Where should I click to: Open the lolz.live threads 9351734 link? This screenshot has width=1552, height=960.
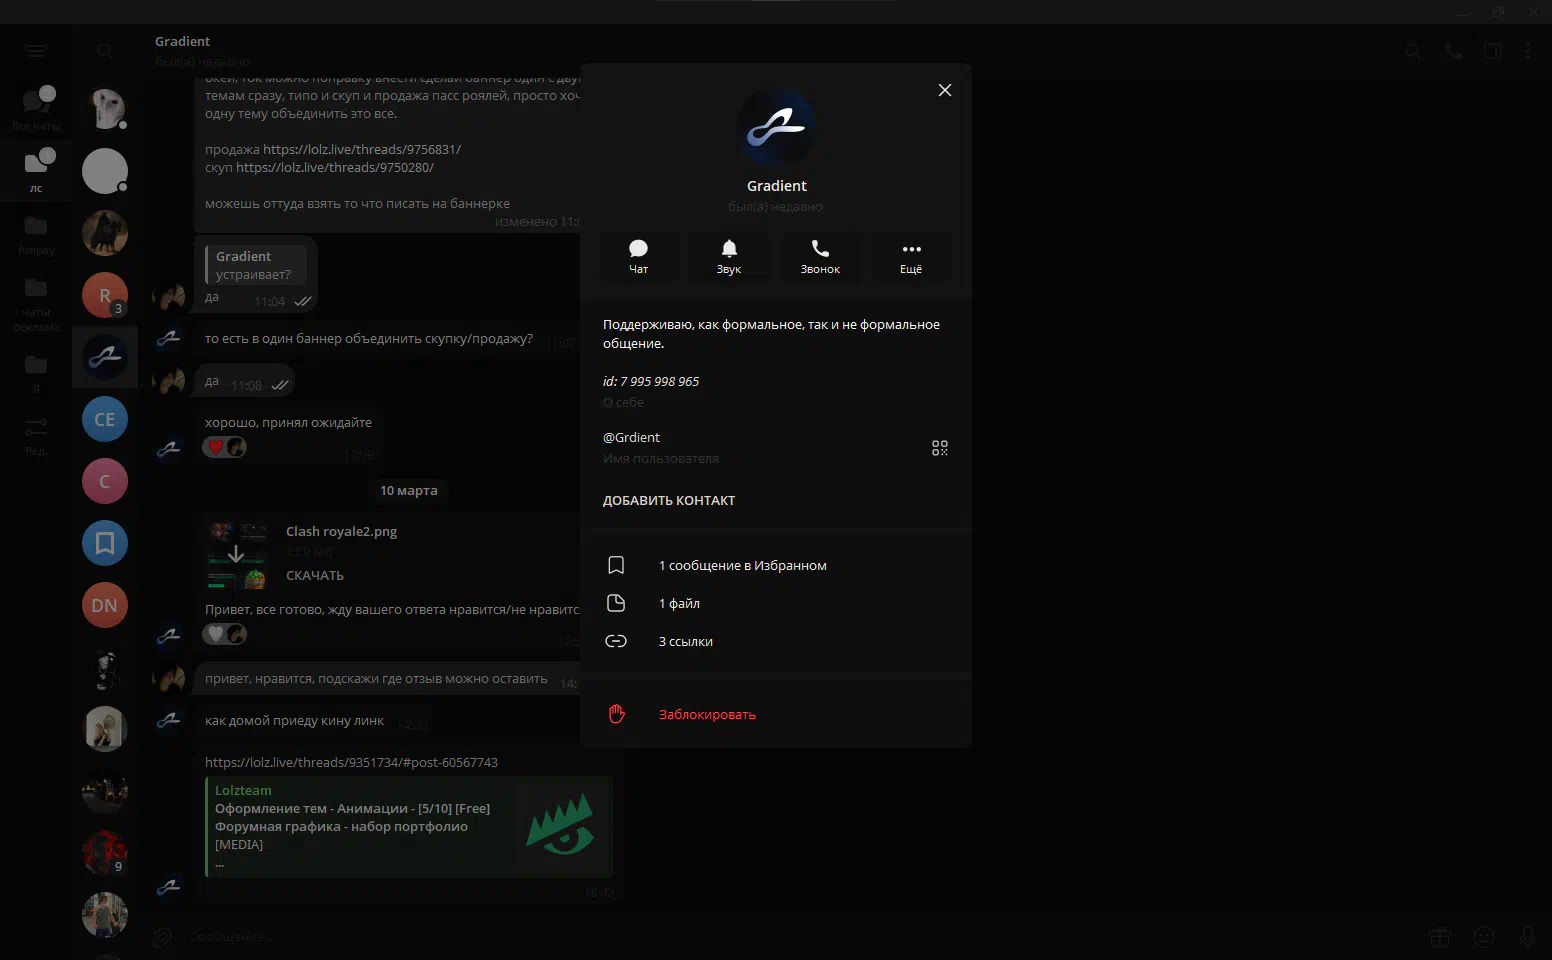coord(351,763)
